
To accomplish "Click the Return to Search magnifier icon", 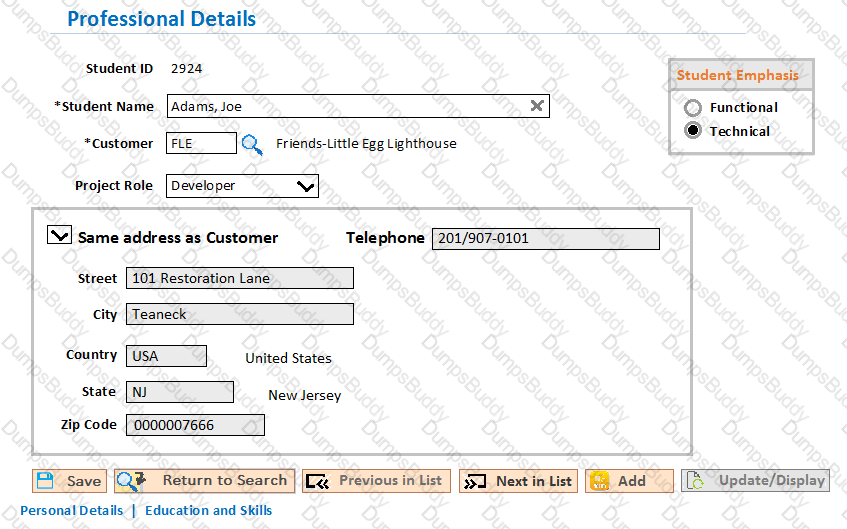I will coord(131,480).
